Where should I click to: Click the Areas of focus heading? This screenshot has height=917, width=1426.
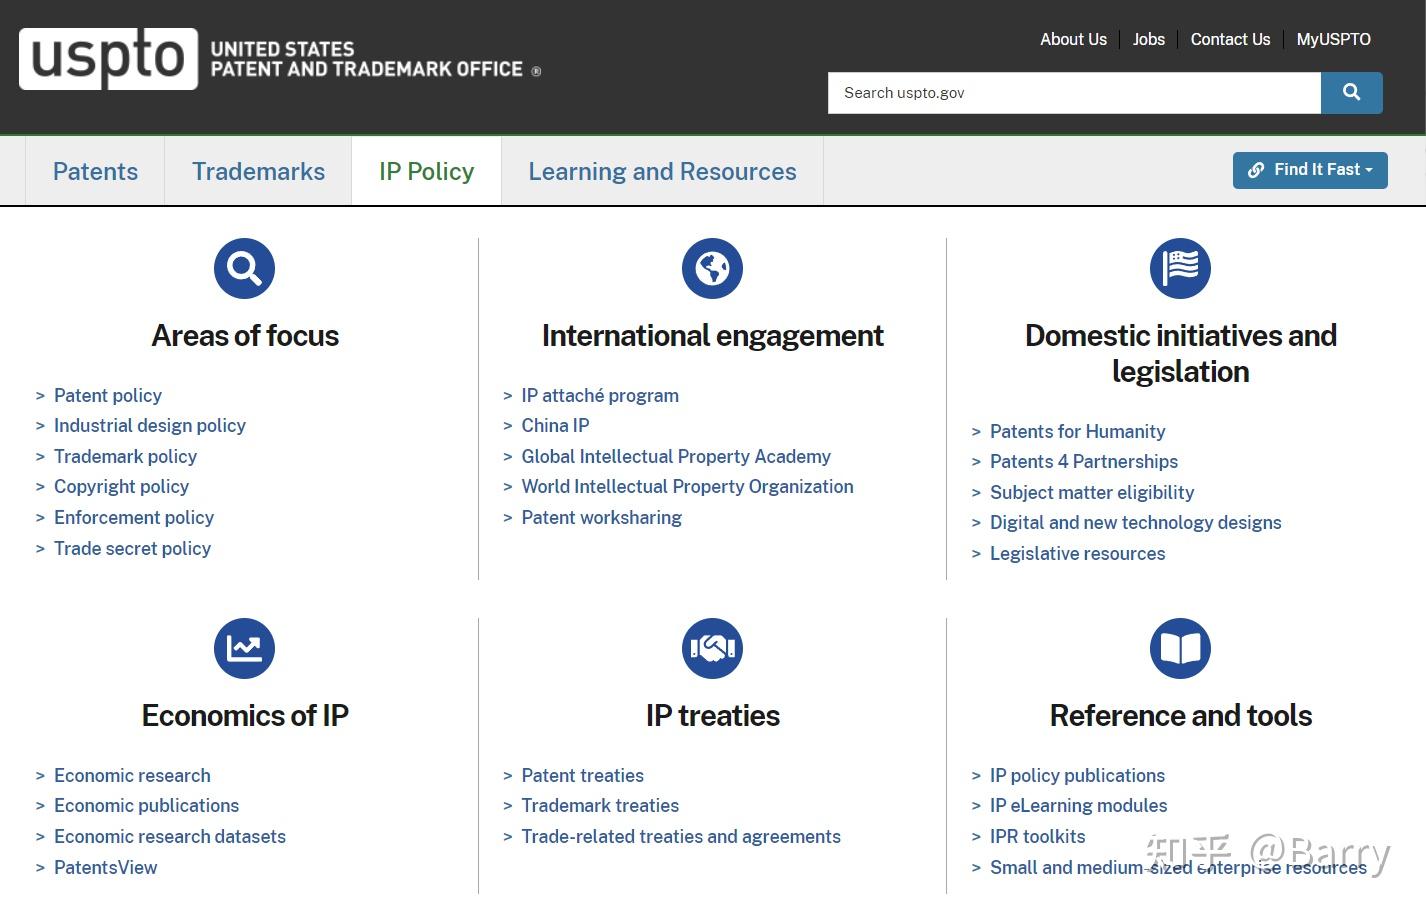[245, 335]
